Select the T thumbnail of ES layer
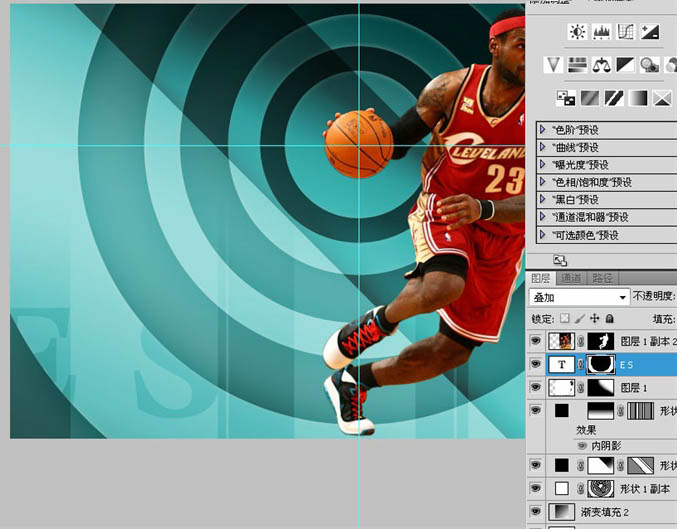This screenshot has height=529, width=677. click(561, 364)
